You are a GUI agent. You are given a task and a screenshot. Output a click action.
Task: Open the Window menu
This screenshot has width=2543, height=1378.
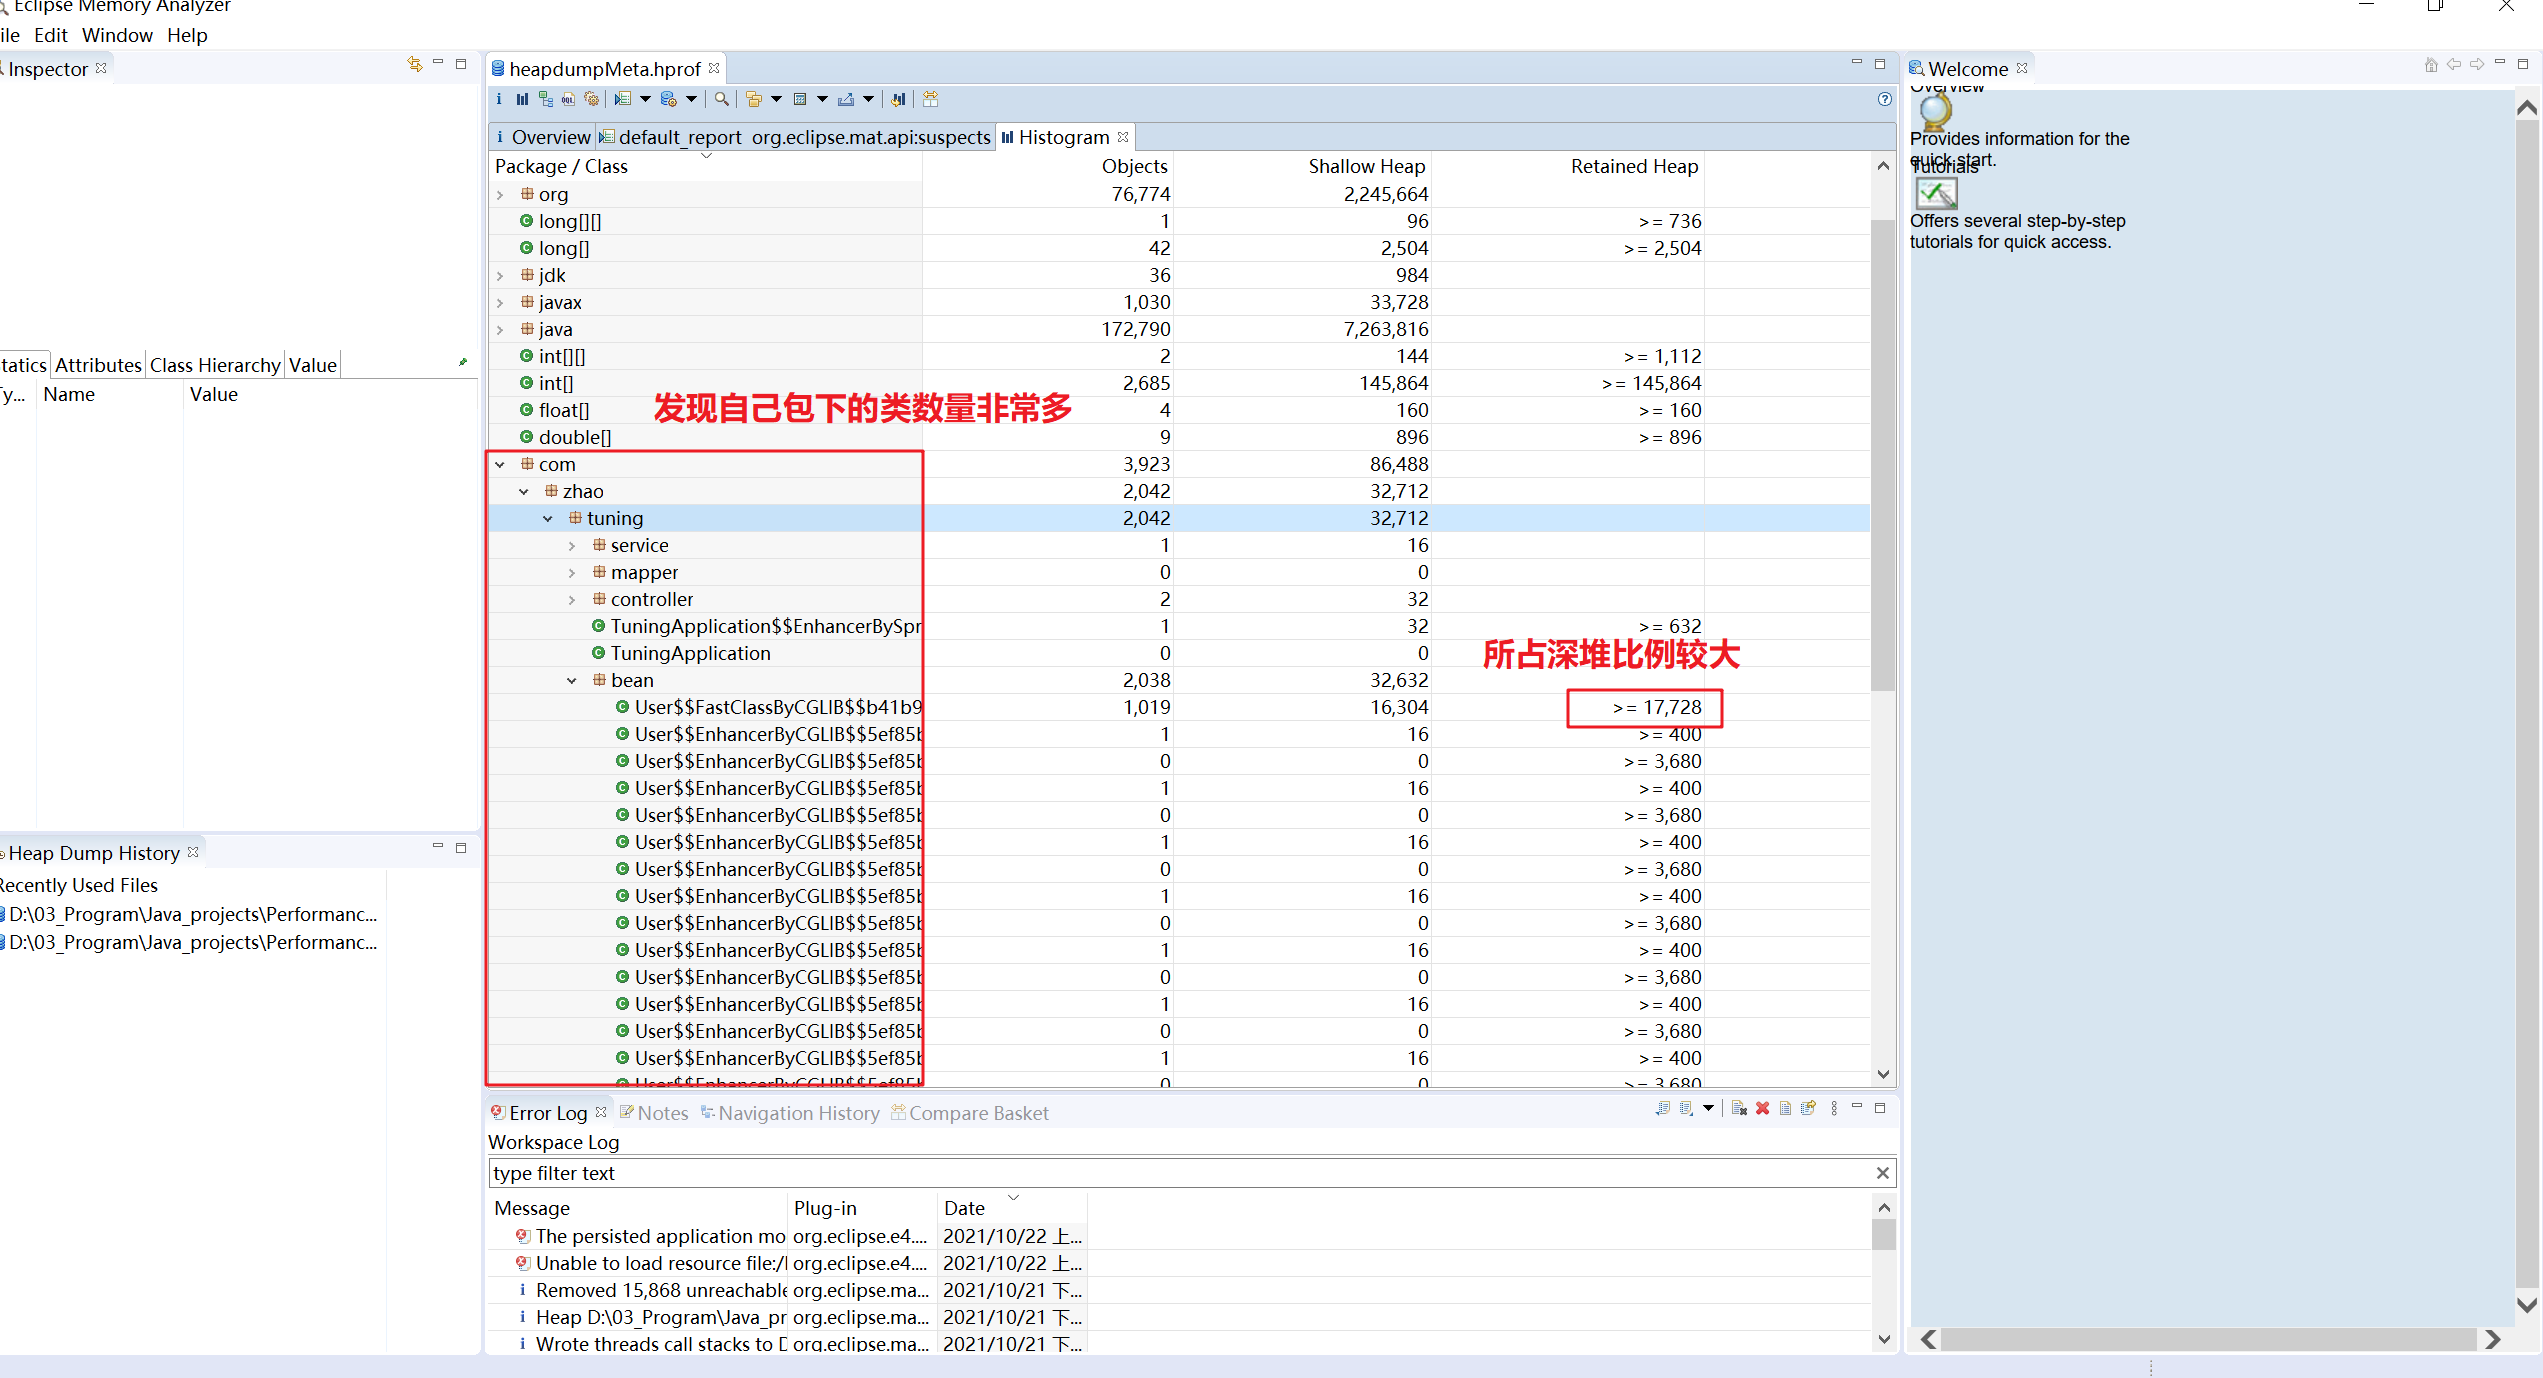[117, 35]
